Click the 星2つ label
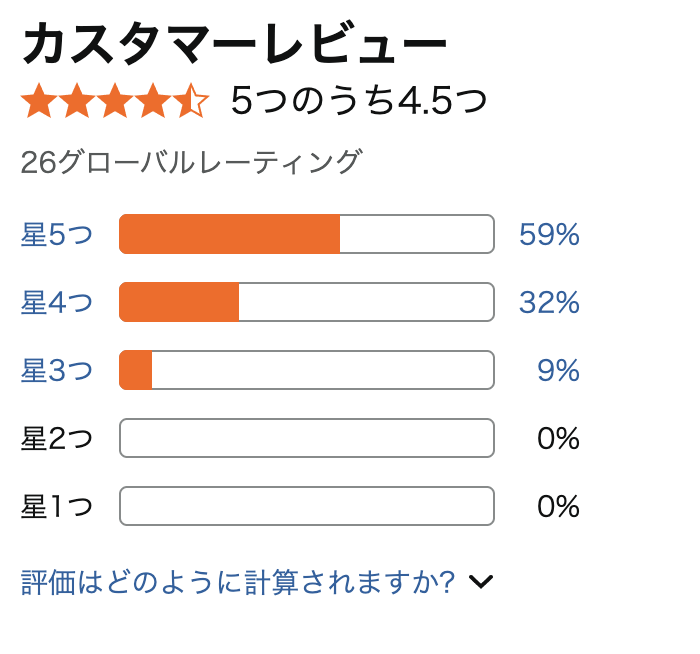Screen dimensions: 700x654 [57, 439]
